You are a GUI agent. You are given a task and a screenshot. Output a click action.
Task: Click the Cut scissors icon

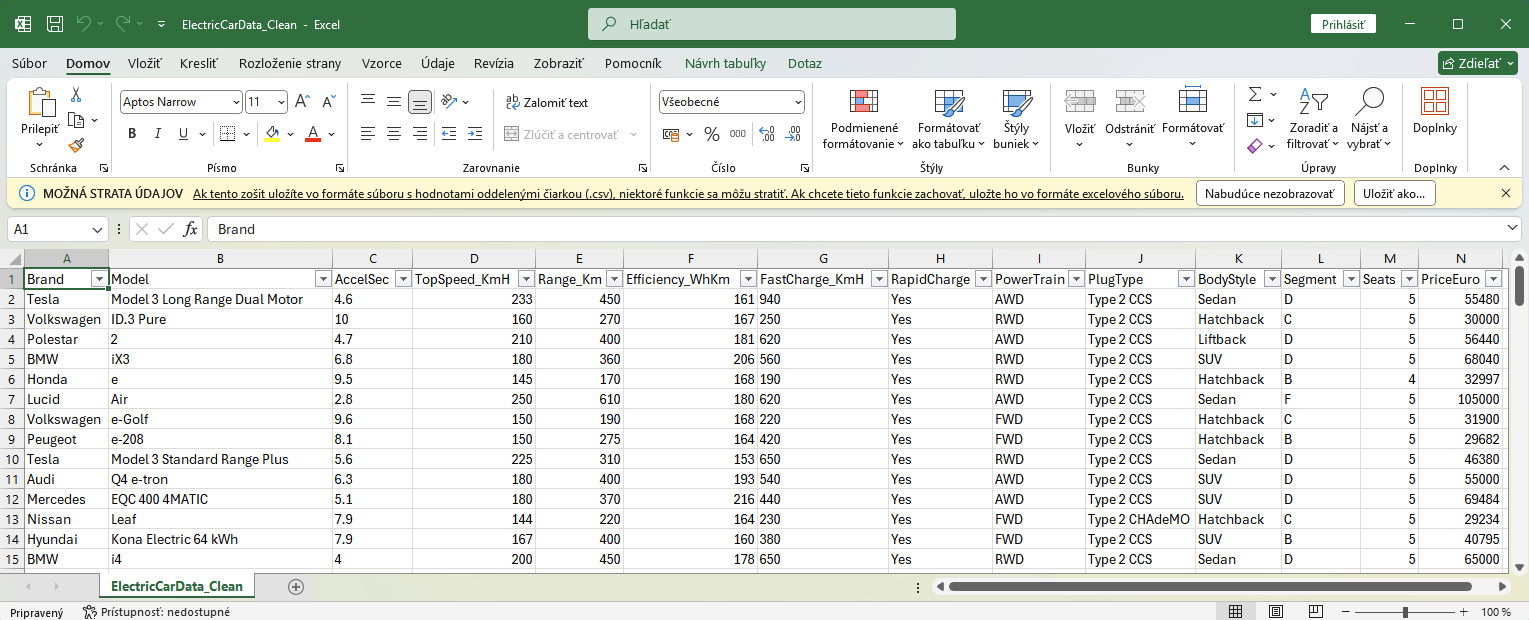[x=76, y=95]
